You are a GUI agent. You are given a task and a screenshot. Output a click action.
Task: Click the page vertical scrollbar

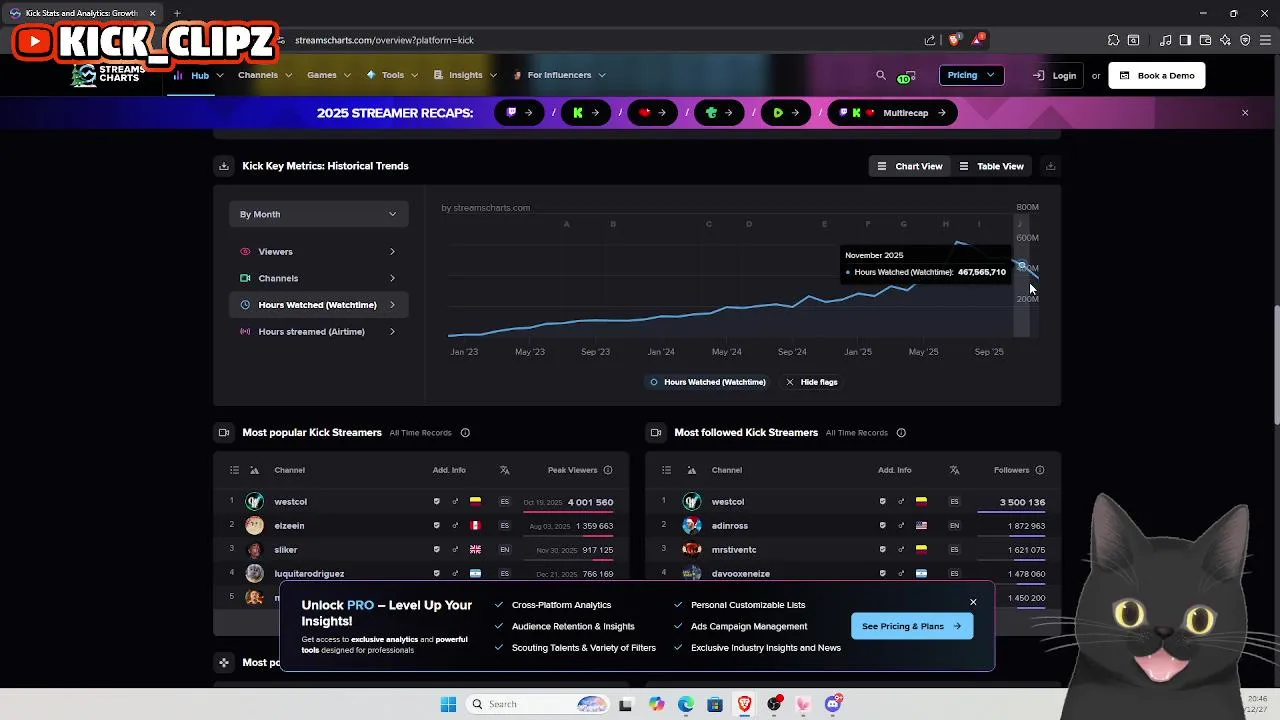click(1275, 364)
